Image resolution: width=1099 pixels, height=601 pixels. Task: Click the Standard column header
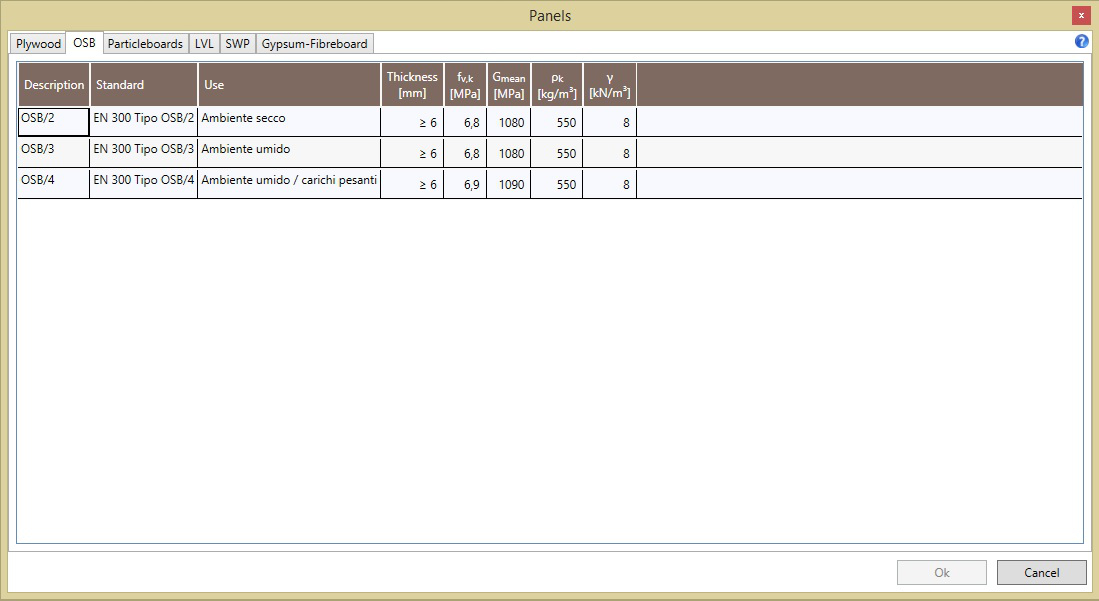[x=144, y=85]
